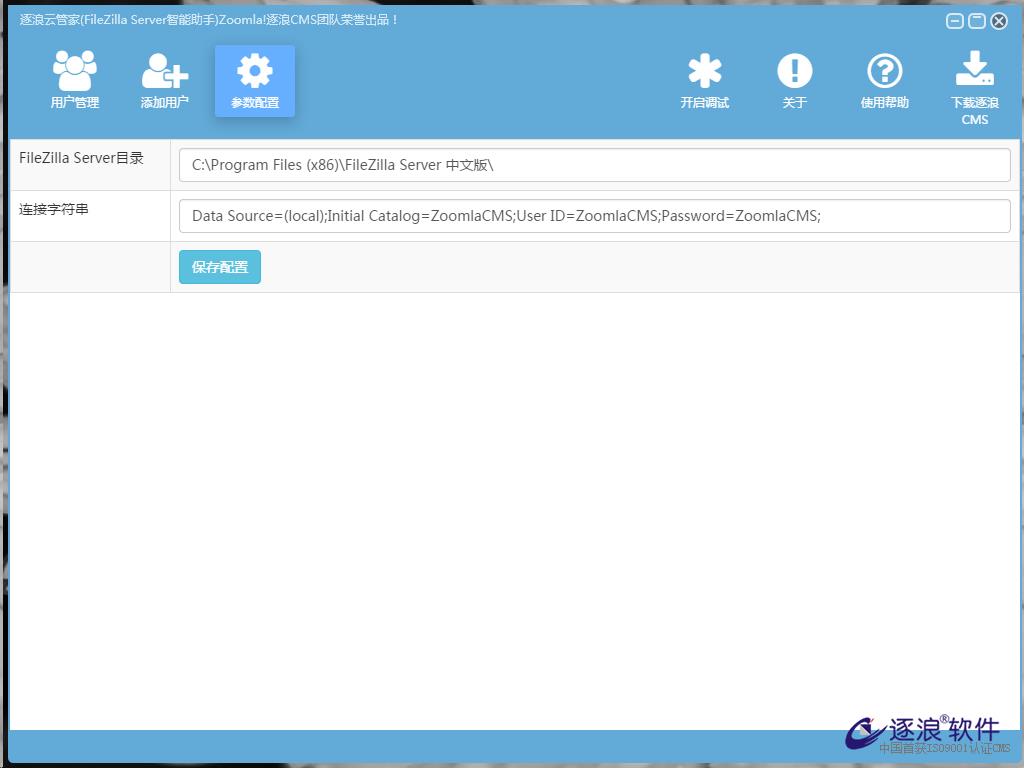Maximize the 逐浪云管家 window
The width and height of the screenshot is (1024, 768).
977,21
